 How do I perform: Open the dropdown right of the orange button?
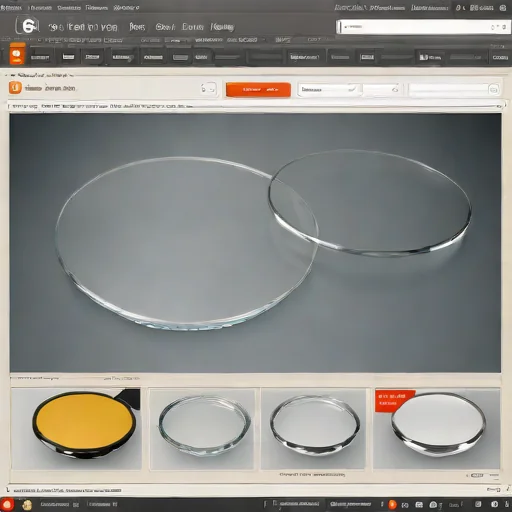(x=329, y=89)
